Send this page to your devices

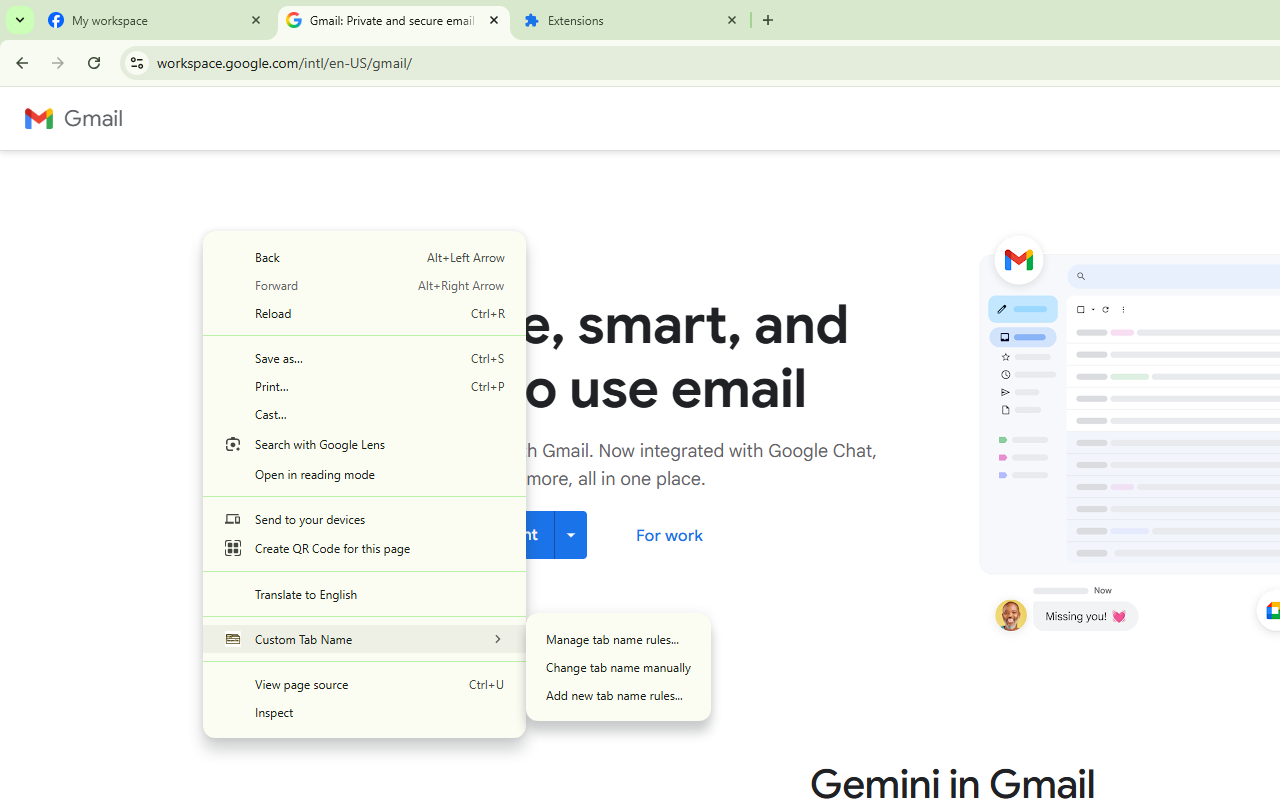tap(309, 518)
